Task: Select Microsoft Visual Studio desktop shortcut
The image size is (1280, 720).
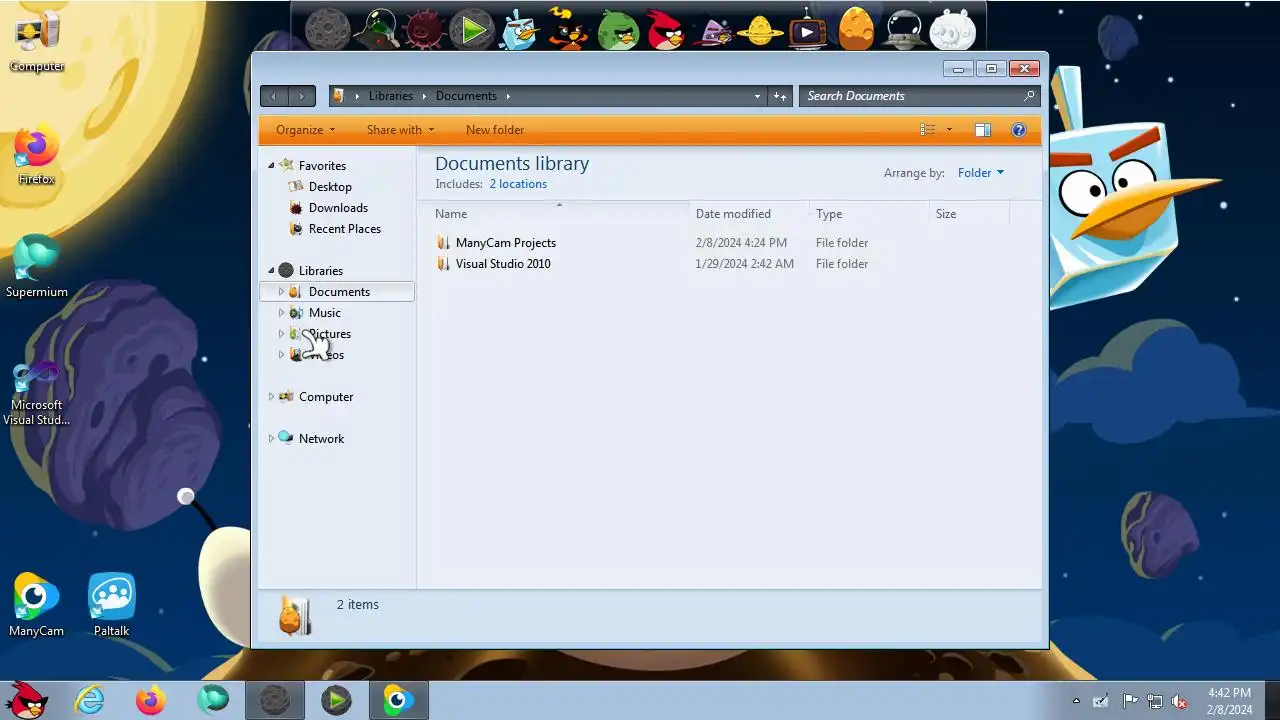Action: coord(37,393)
